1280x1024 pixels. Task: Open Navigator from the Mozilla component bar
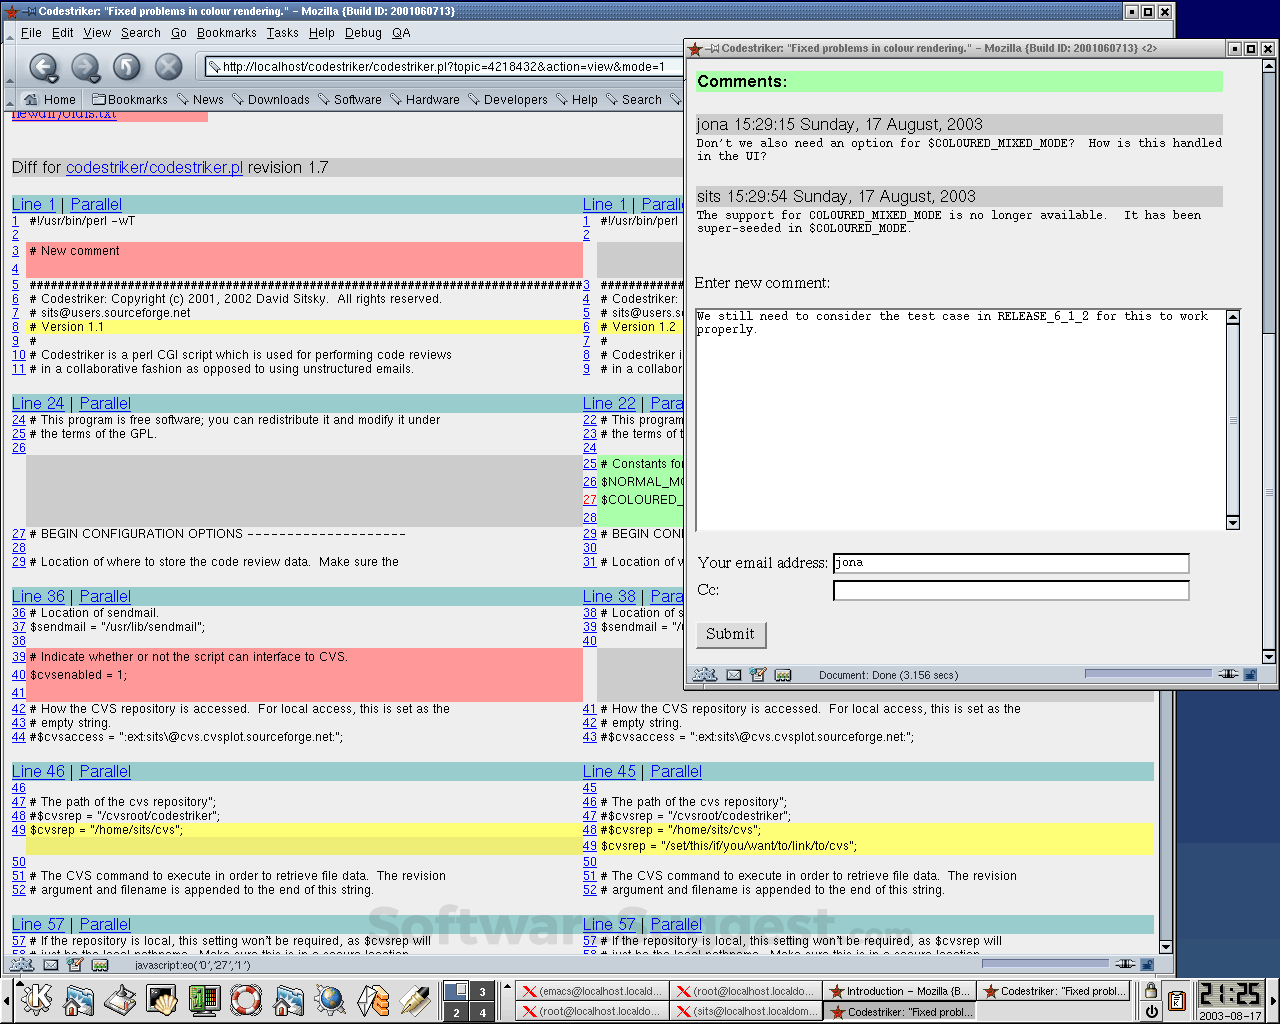[21, 966]
